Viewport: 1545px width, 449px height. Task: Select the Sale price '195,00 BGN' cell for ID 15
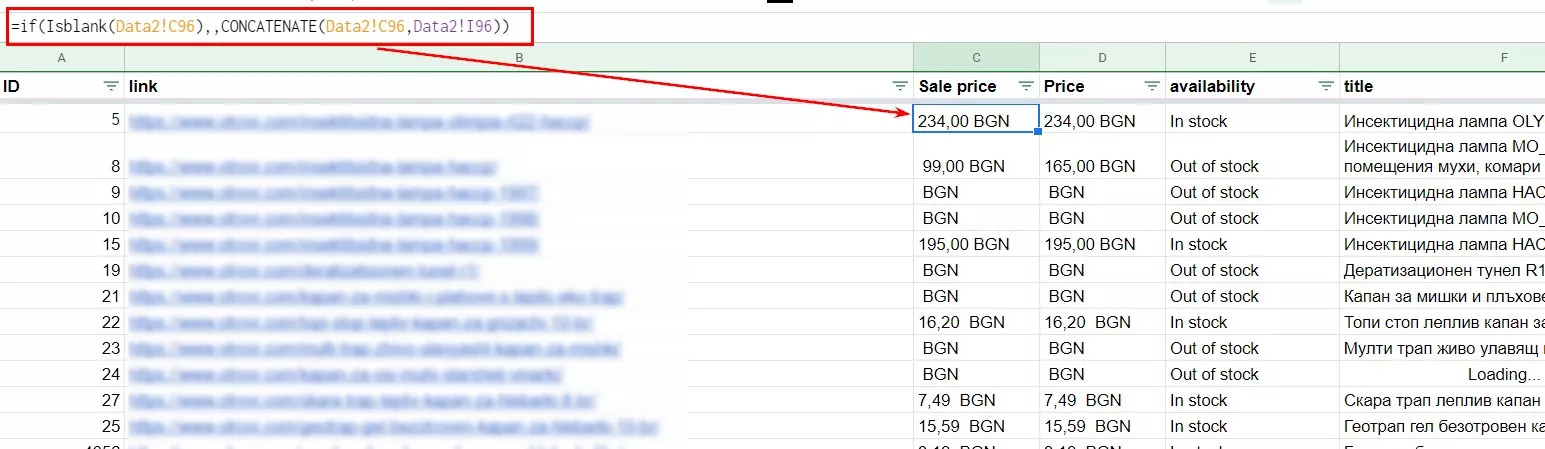[977, 244]
